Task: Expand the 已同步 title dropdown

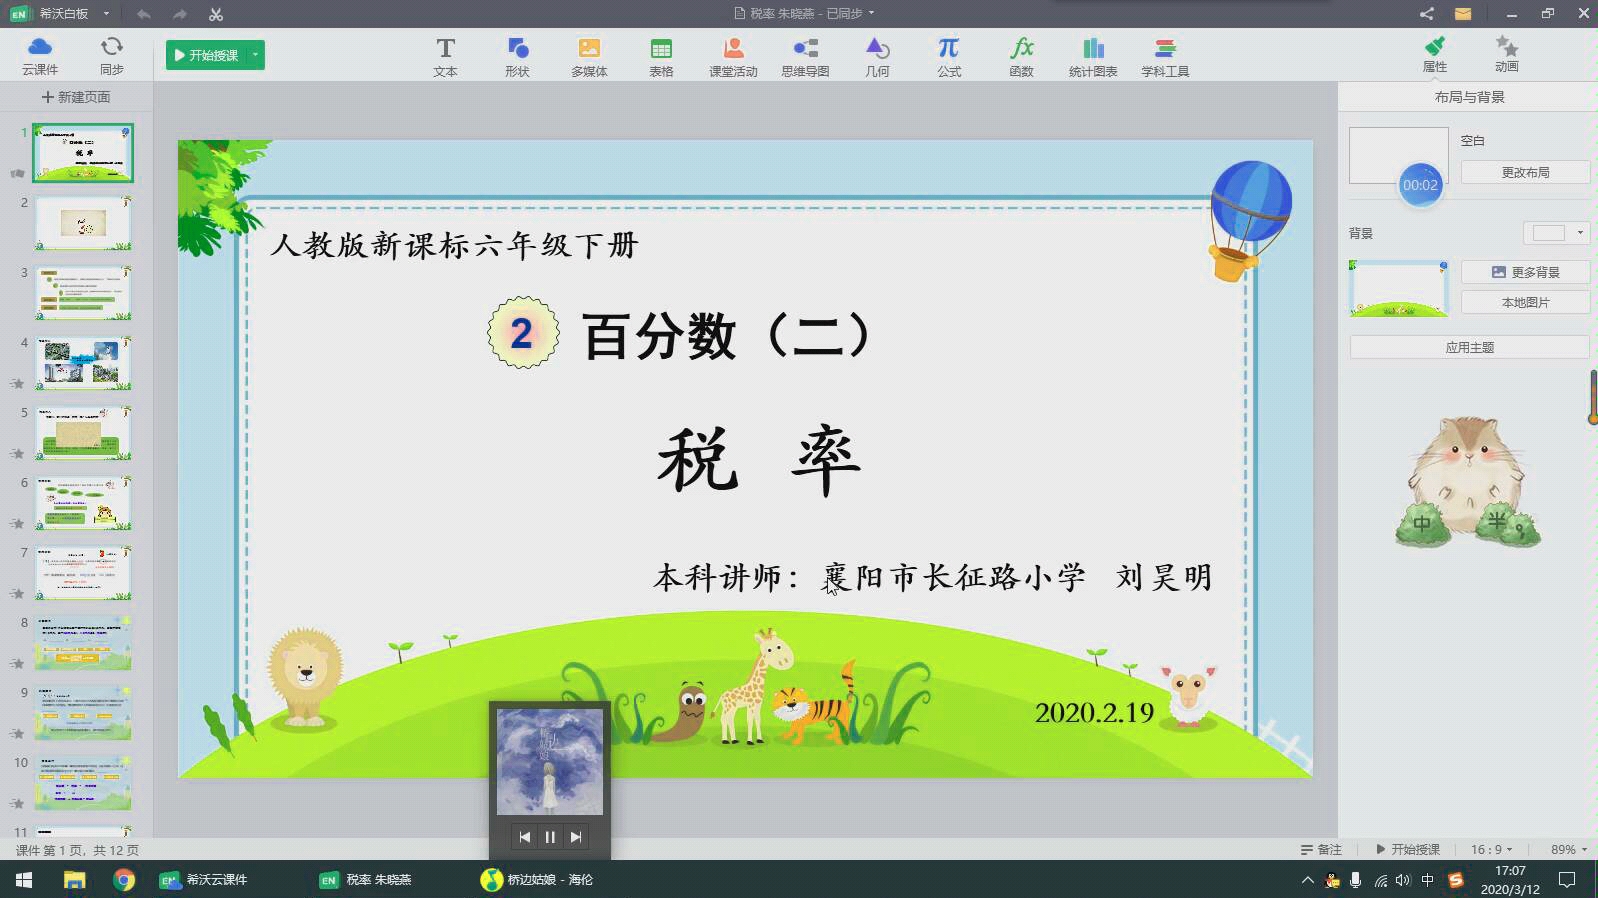Action: click(871, 13)
